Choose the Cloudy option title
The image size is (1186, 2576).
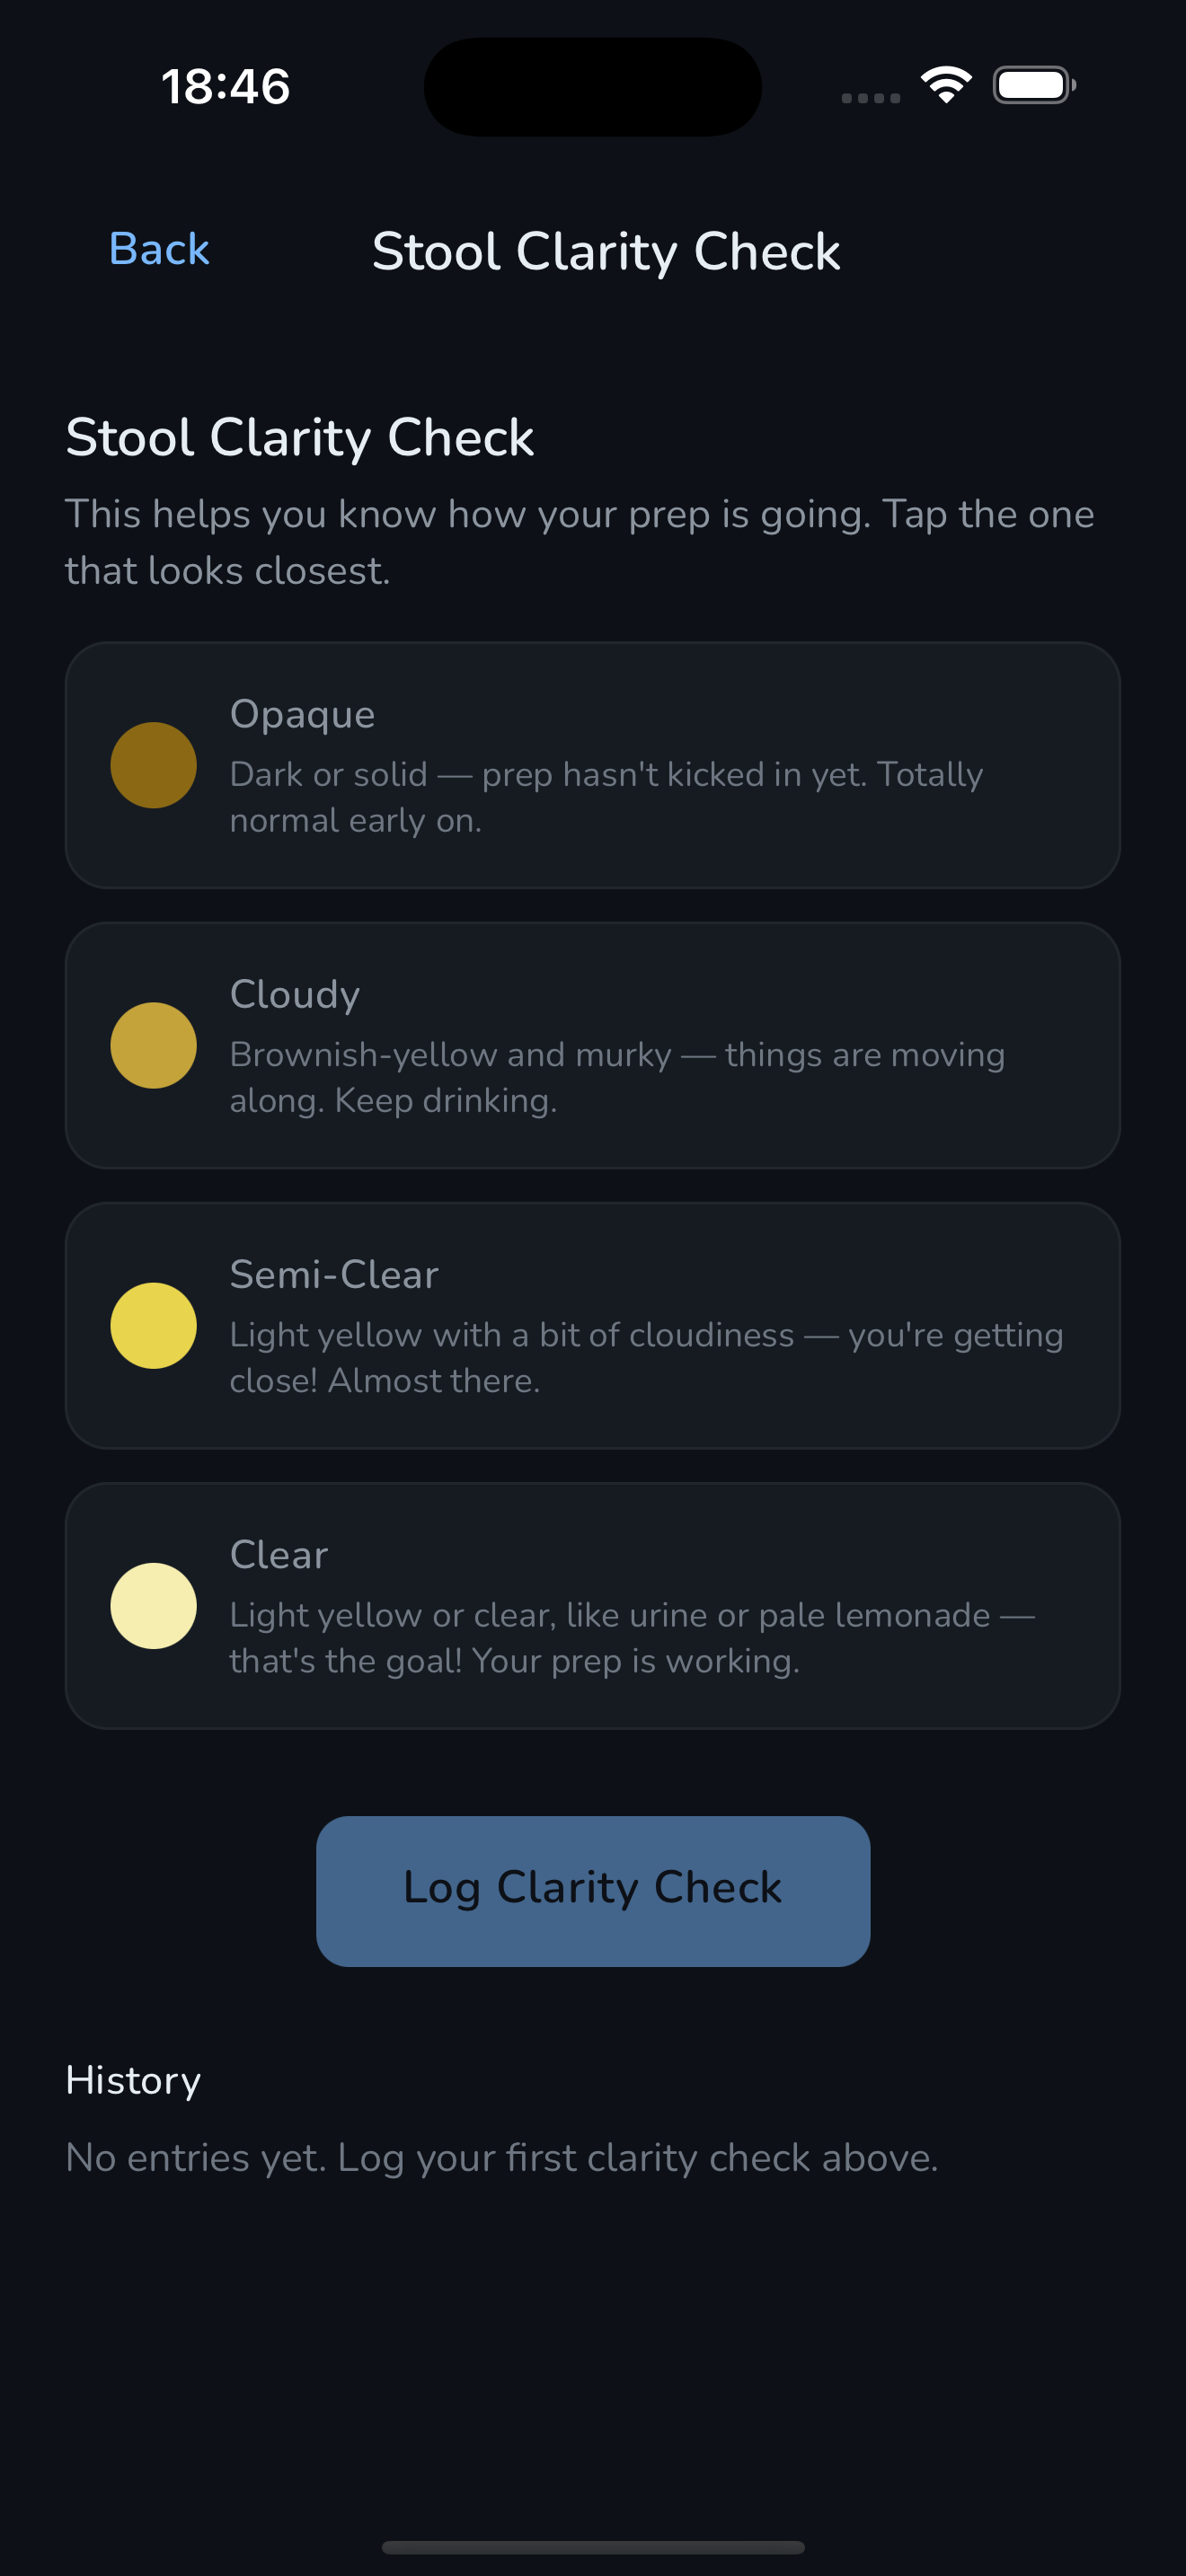click(x=294, y=994)
